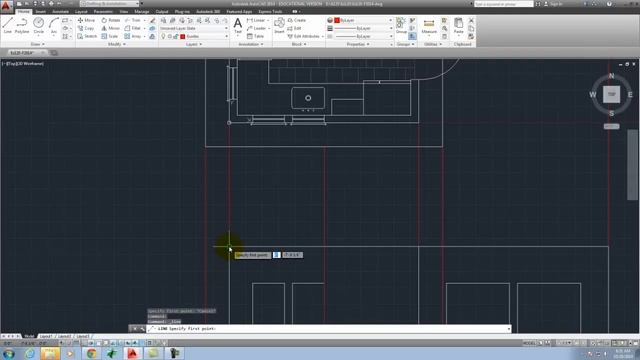Click the red object color swatch
This screenshot has height=360, width=640.
point(337,20)
